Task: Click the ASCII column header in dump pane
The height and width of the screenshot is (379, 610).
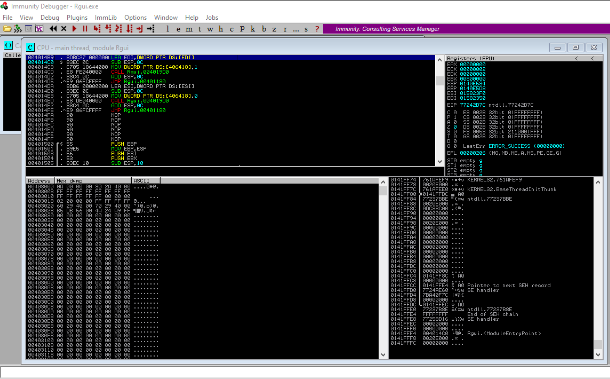Action: 146,181
